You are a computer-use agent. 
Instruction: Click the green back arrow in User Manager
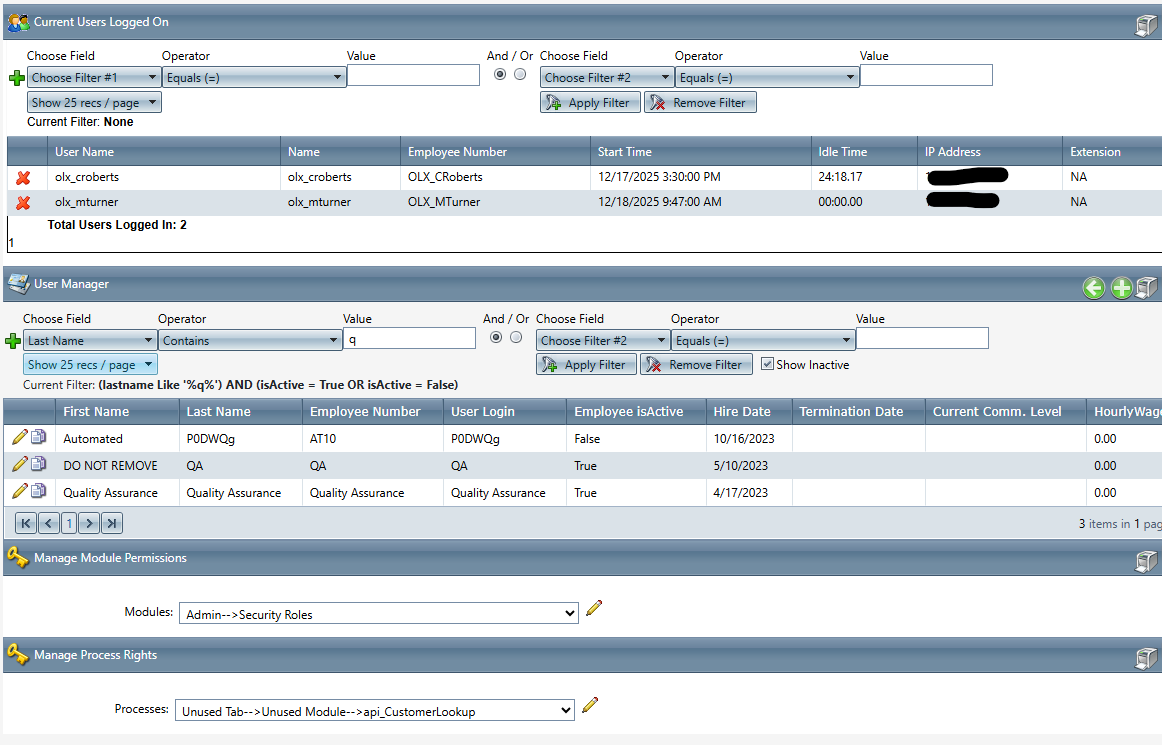[x=1093, y=288]
